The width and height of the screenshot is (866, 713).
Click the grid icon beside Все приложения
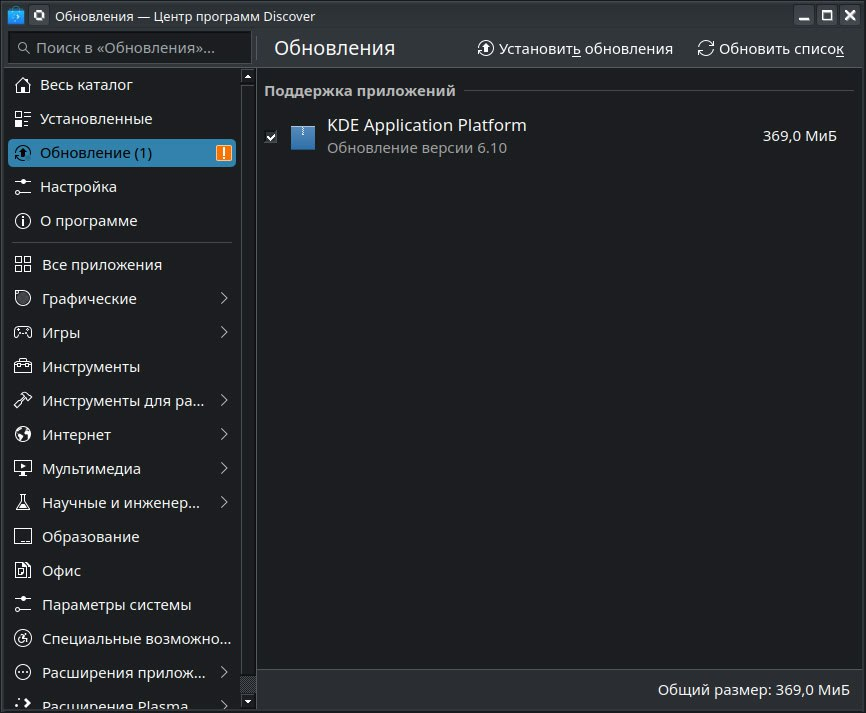[x=23, y=264]
